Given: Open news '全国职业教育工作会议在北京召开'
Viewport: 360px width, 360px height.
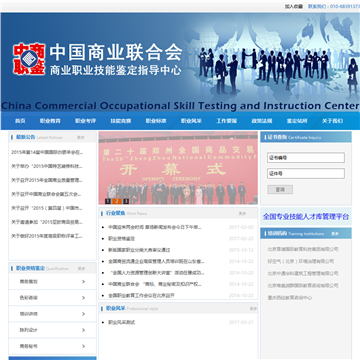Looking at the screenshot, I should coord(141,295).
